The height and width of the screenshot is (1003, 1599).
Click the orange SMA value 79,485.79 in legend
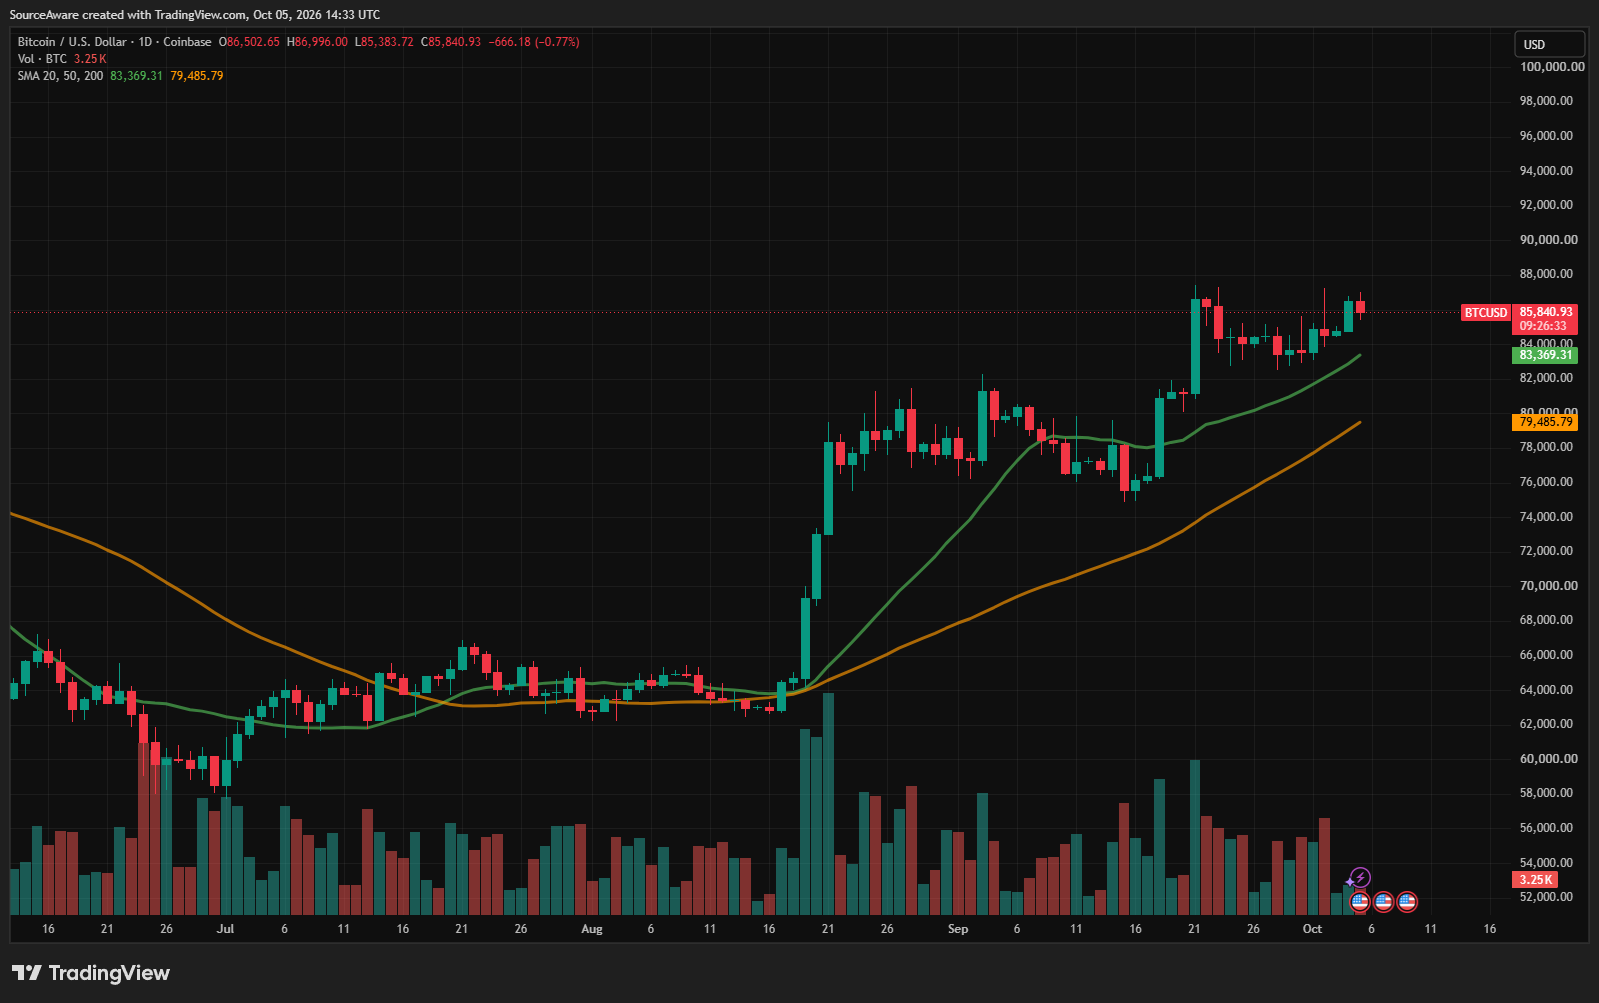(x=197, y=76)
